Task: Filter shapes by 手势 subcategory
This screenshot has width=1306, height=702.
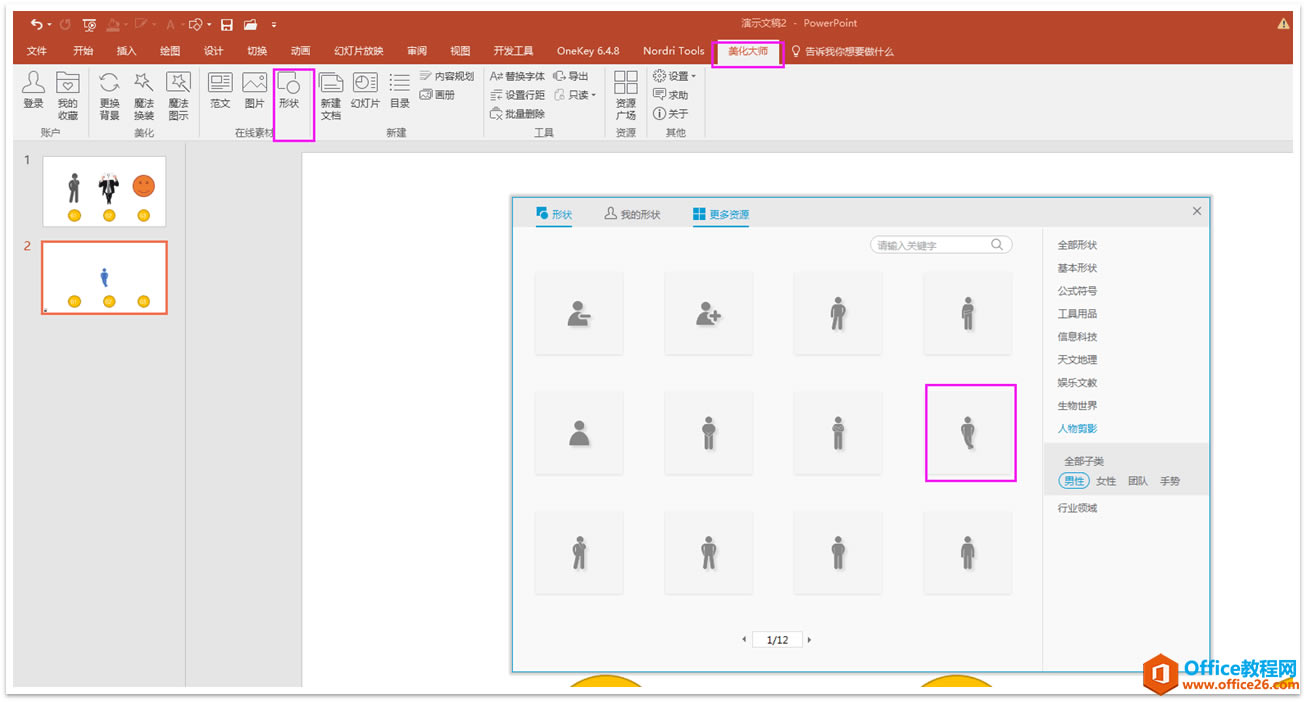Action: pyautogui.click(x=1170, y=481)
